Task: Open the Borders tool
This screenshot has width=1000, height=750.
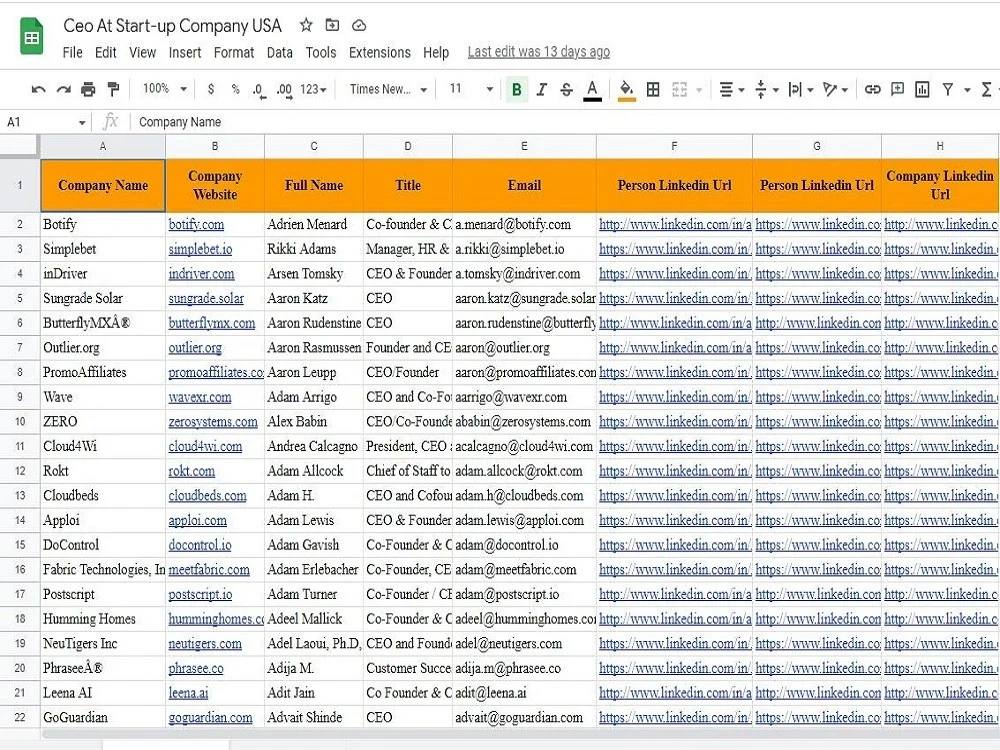Action: point(653,89)
